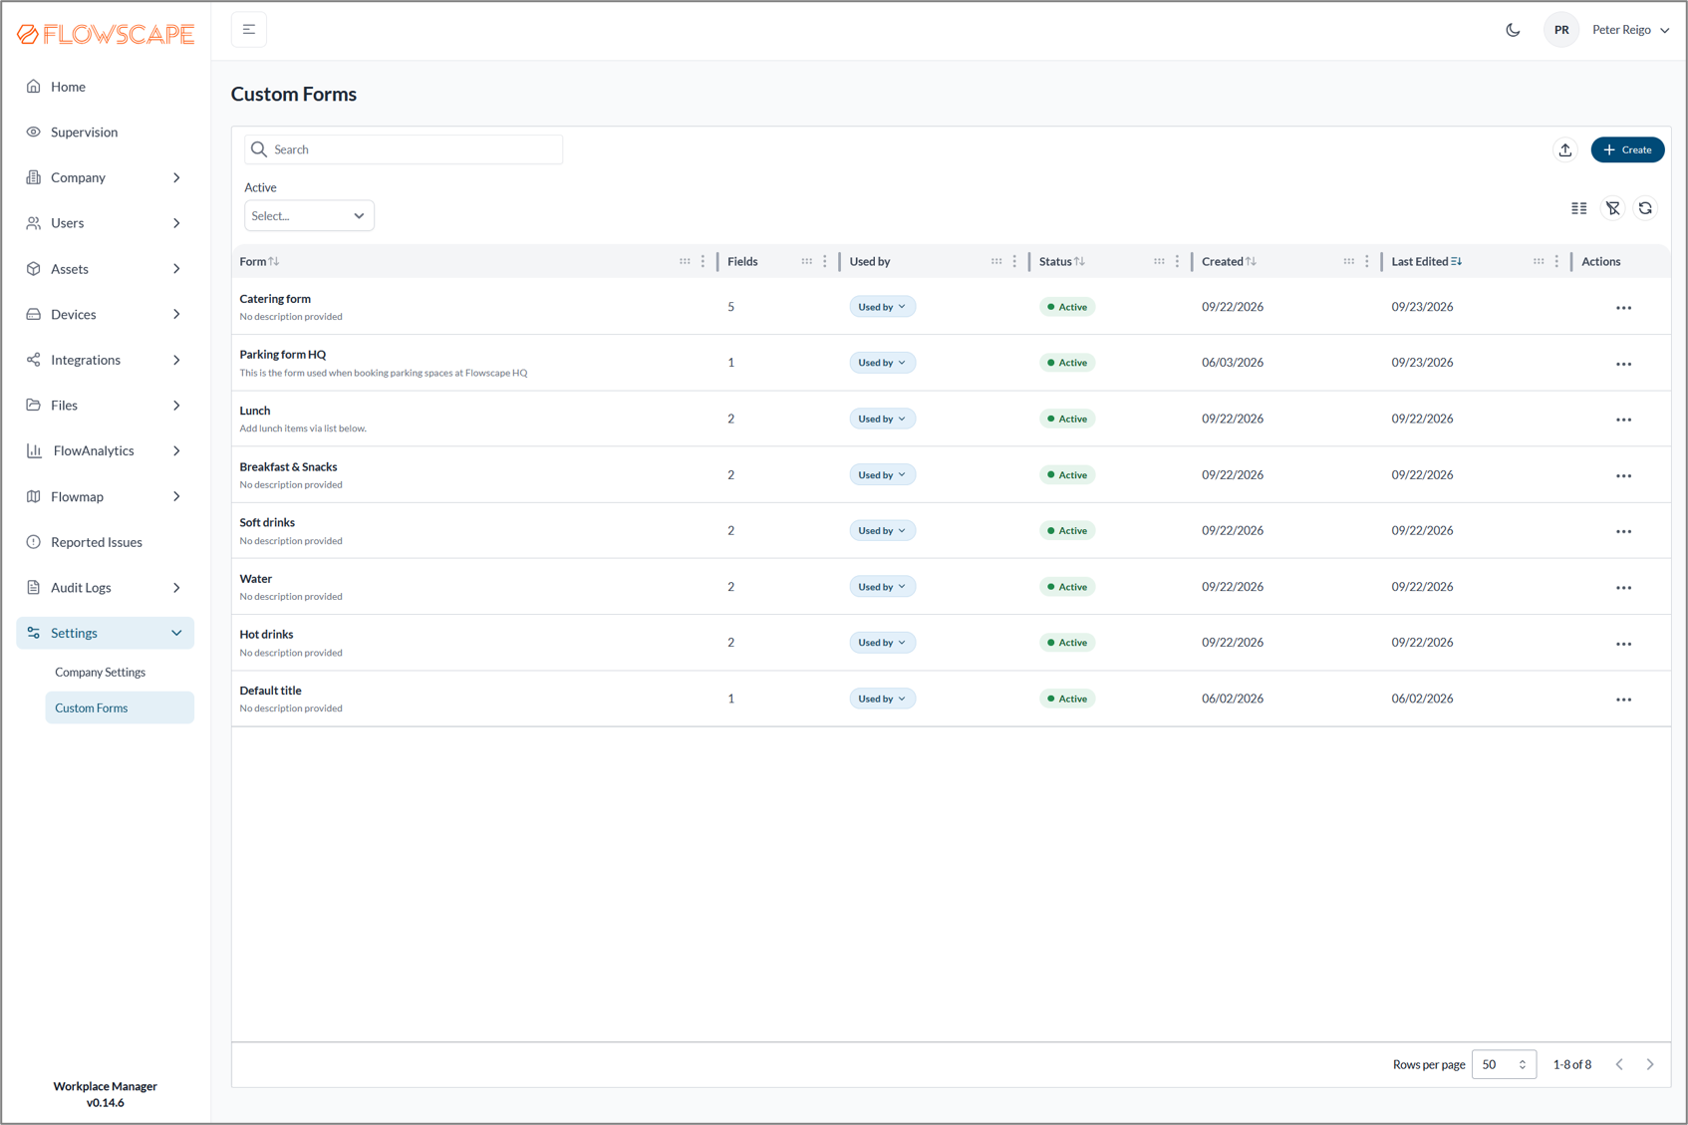This screenshot has height=1125, width=1688.
Task: Click the export upload icon
Action: click(x=1565, y=150)
